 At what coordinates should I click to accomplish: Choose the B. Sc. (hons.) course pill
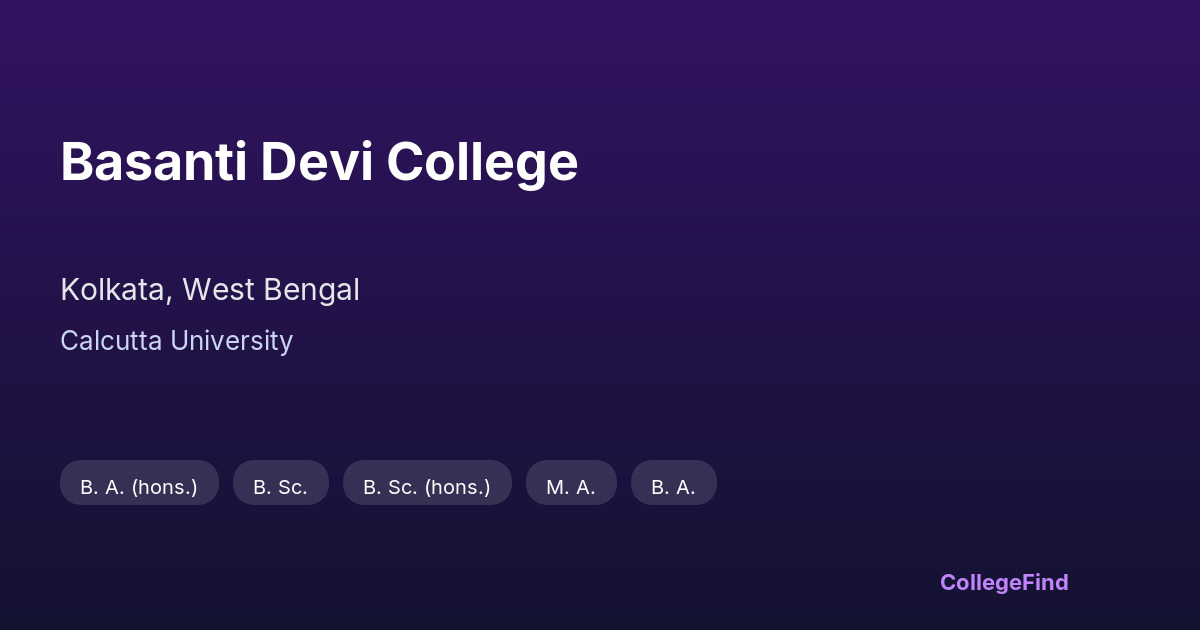pos(427,487)
